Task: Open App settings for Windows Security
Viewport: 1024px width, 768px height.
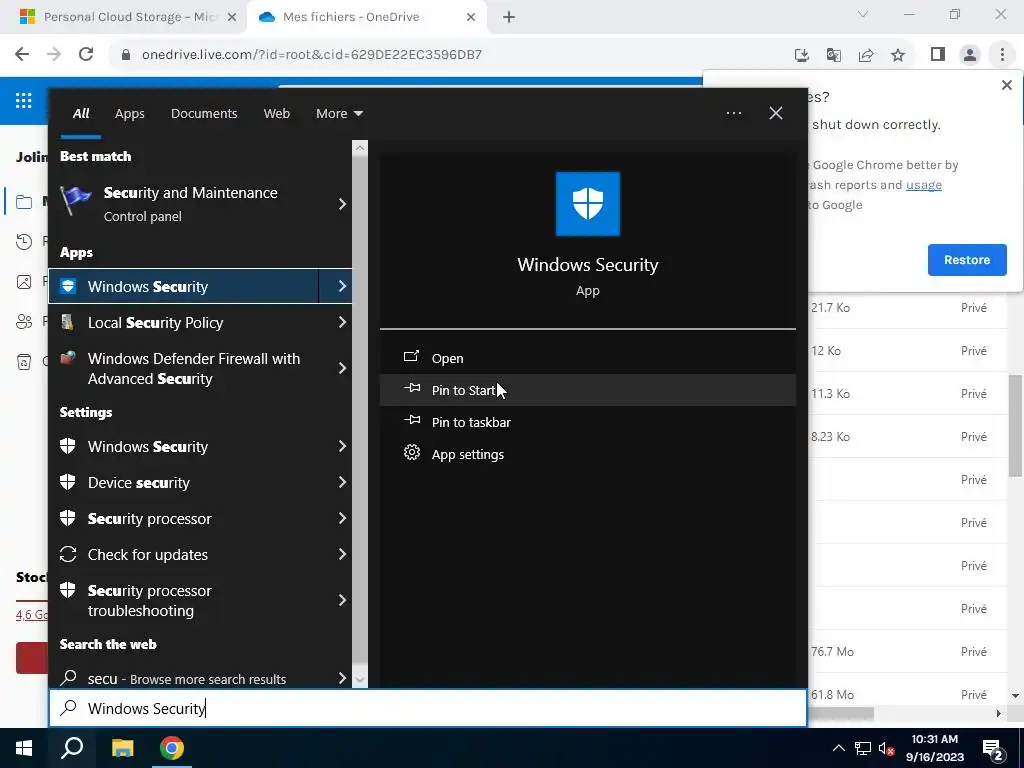Action: pyautogui.click(x=588, y=454)
